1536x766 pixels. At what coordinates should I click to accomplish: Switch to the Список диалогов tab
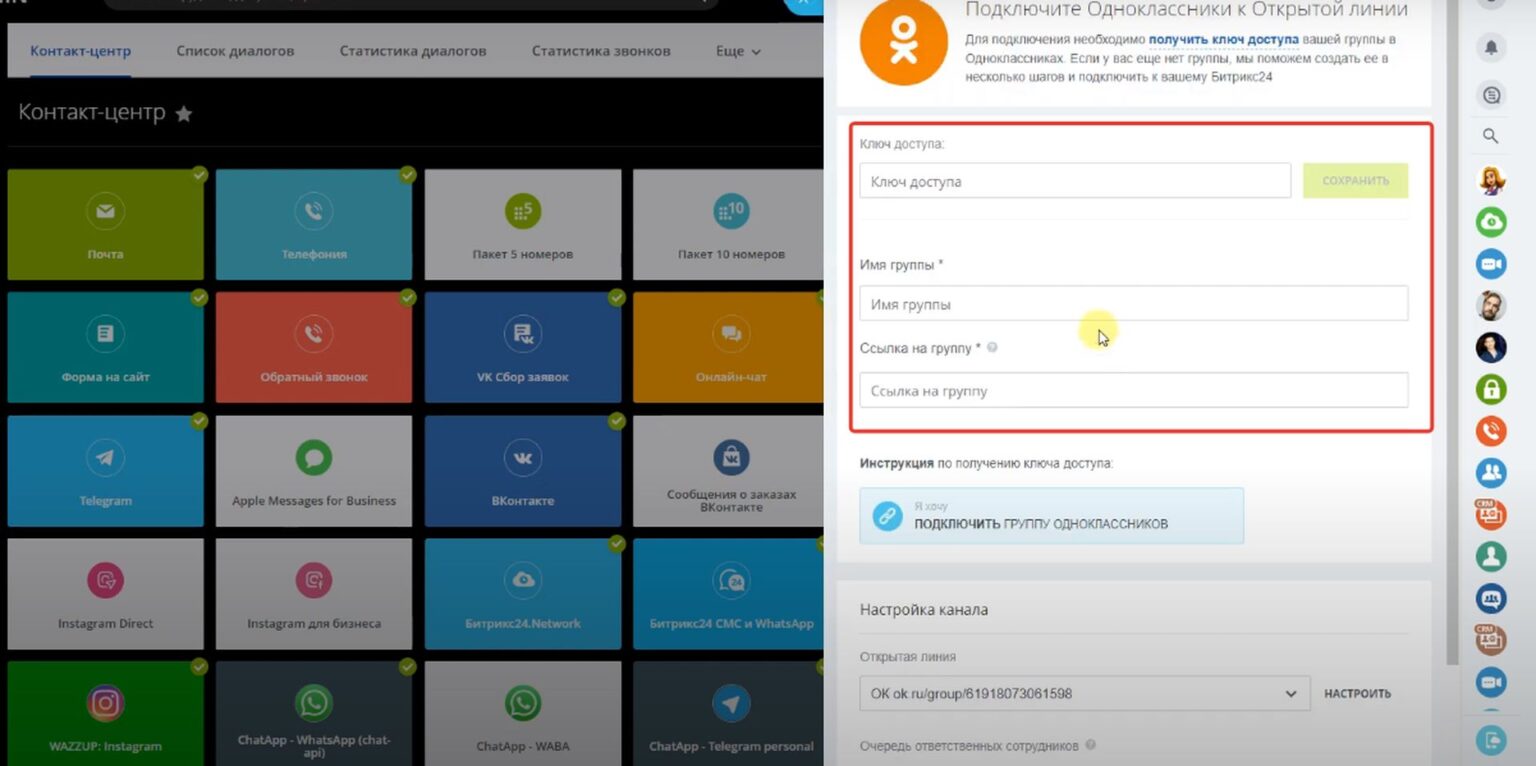pyautogui.click(x=235, y=51)
